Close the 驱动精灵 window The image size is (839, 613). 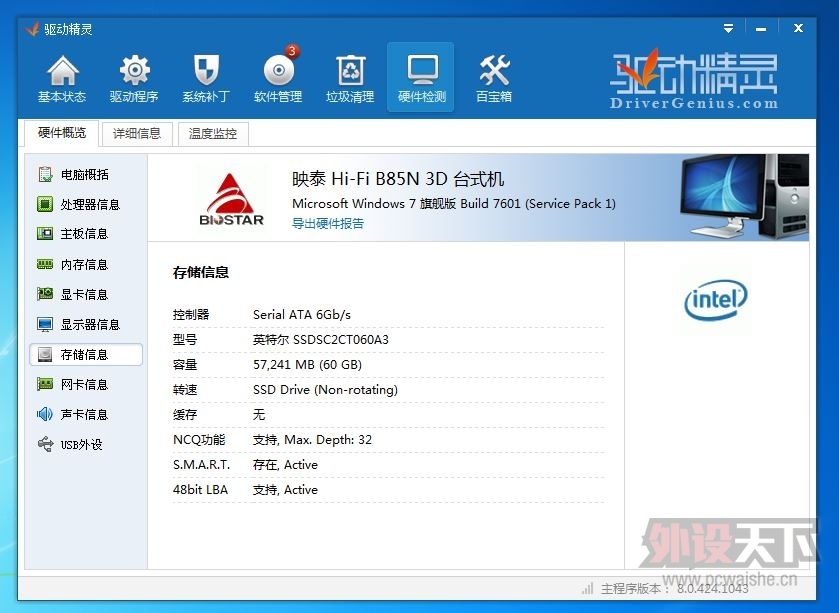(x=798, y=28)
